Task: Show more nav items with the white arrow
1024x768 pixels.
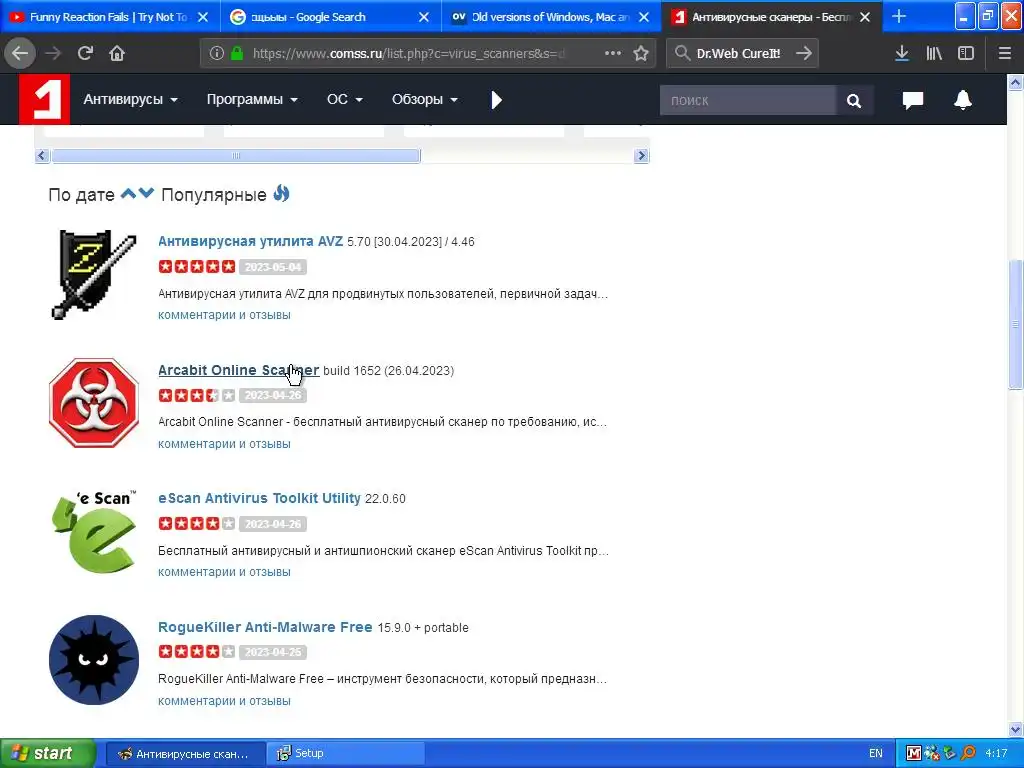Action: [x=496, y=100]
